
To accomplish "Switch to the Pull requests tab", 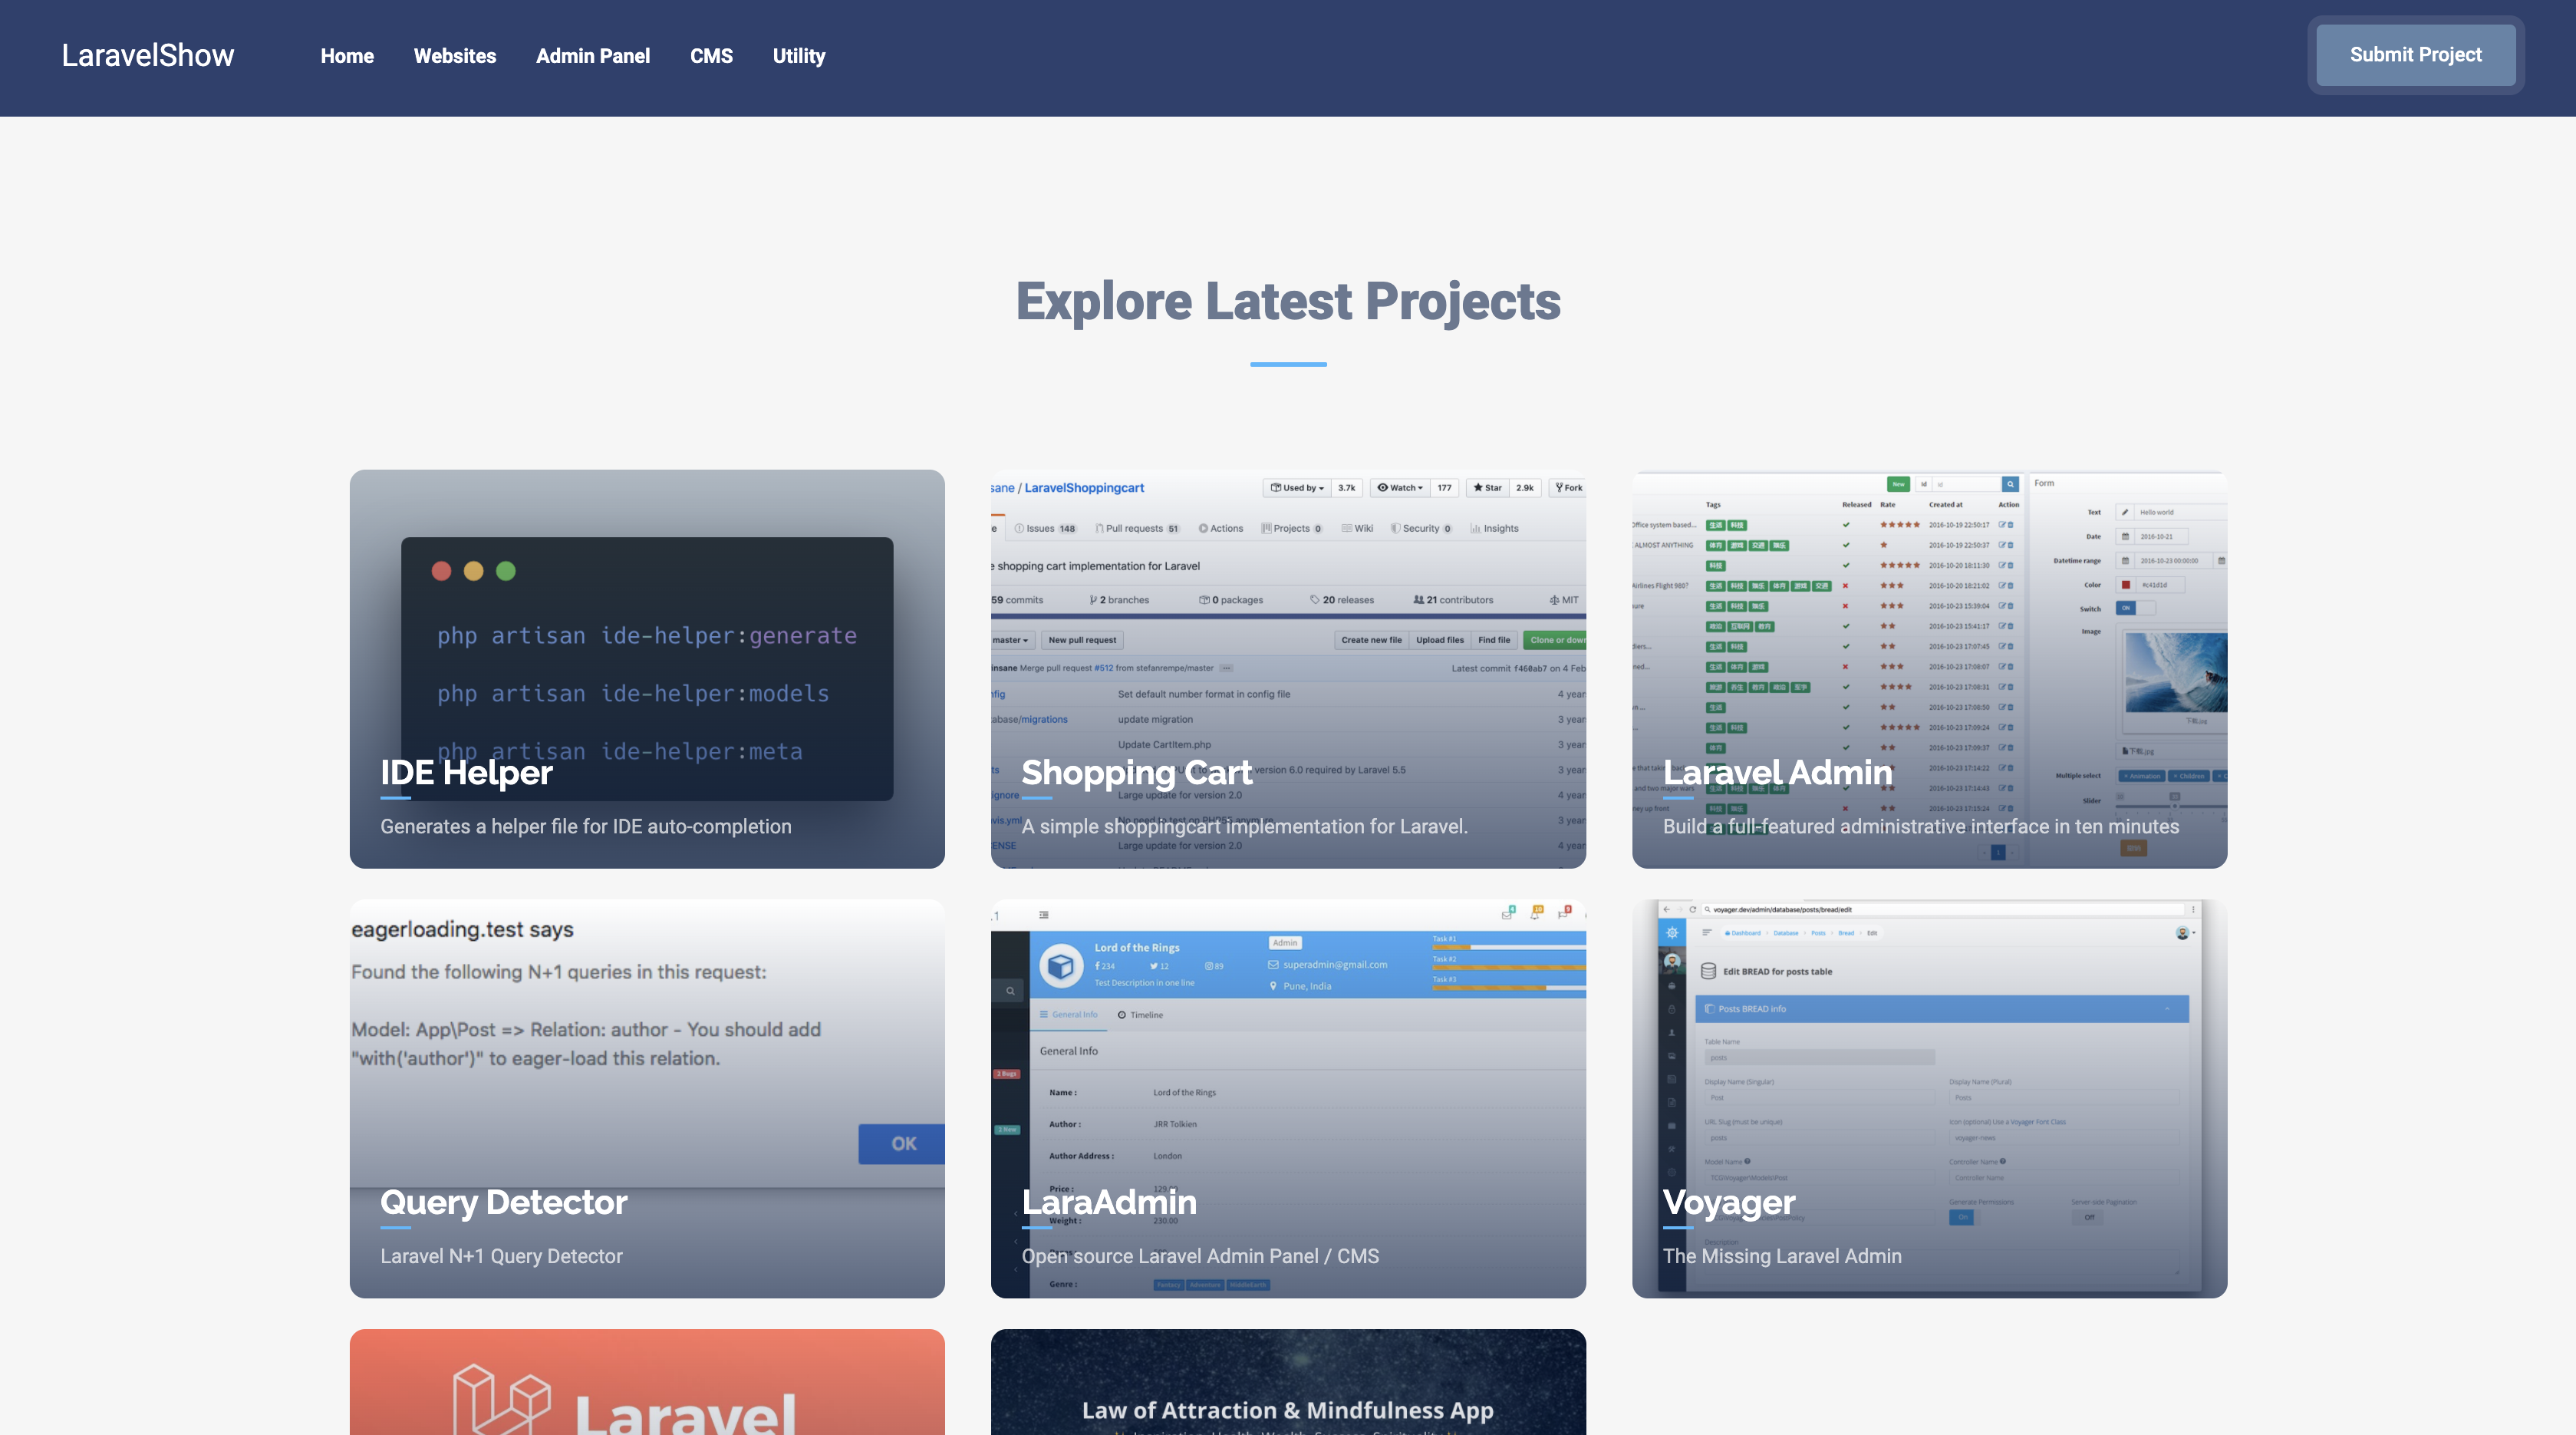I will [x=1136, y=529].
